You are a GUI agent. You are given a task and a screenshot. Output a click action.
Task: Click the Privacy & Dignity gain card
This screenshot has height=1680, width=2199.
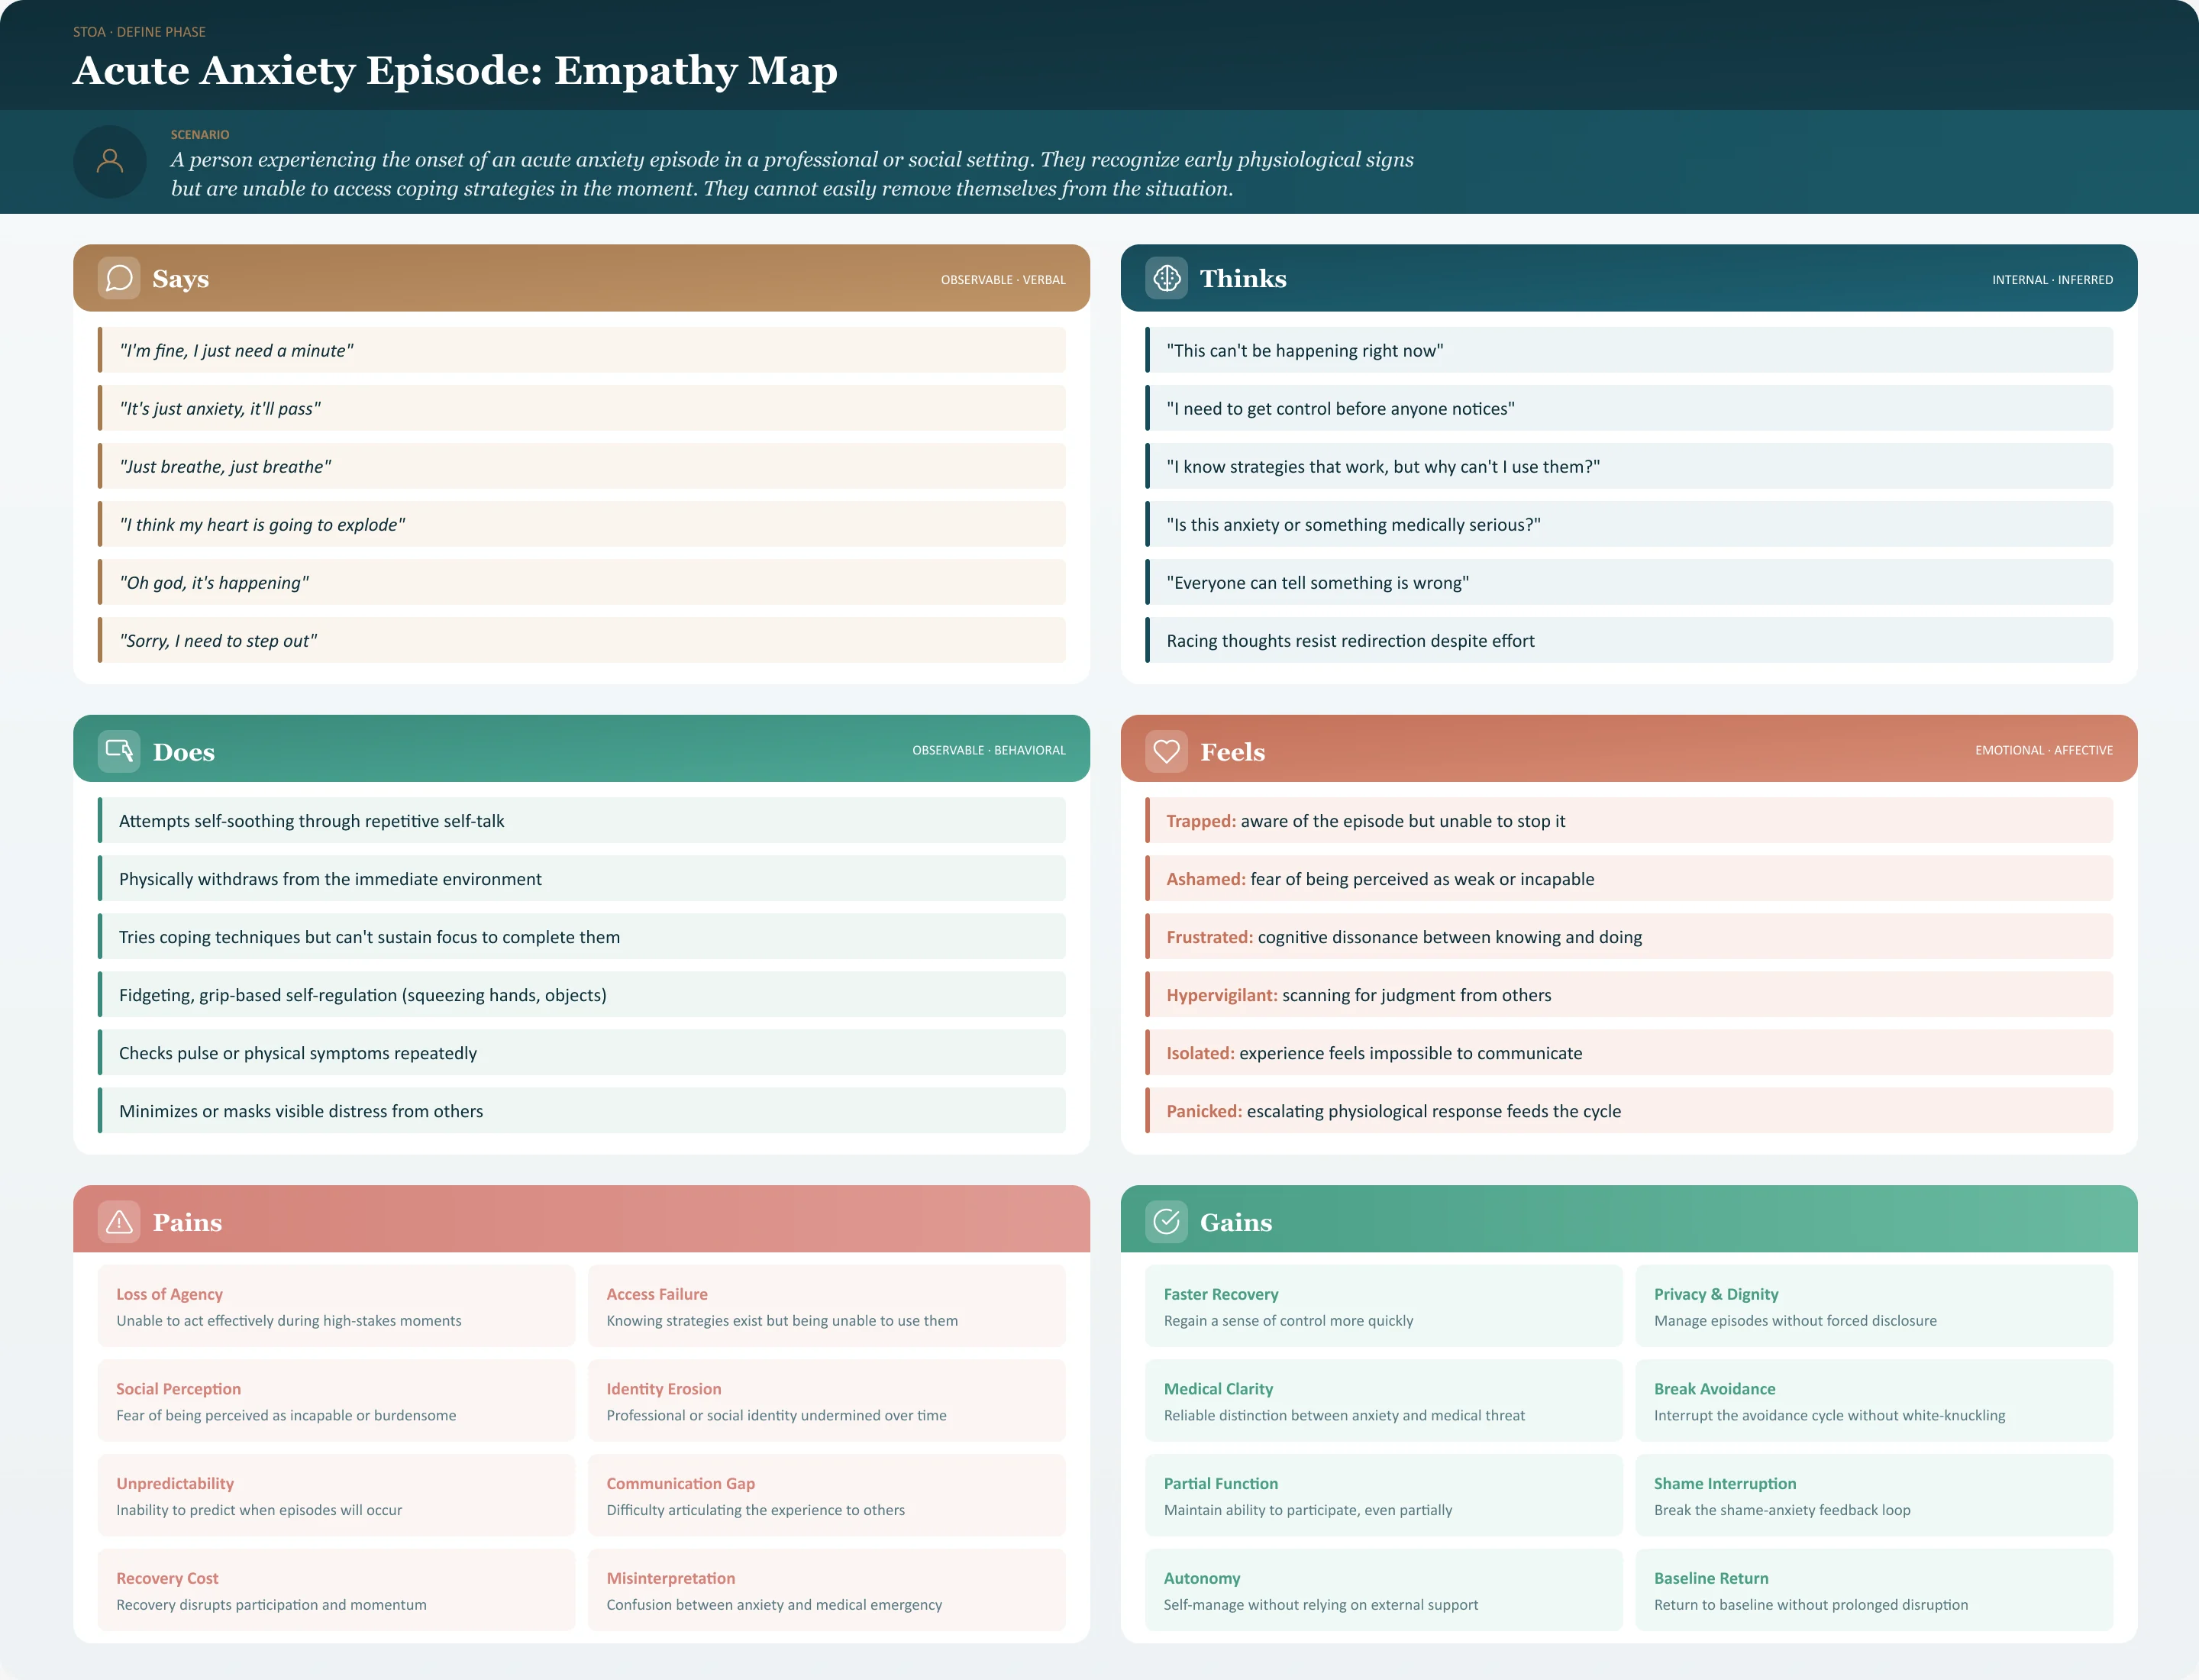click(1874, 1306)
